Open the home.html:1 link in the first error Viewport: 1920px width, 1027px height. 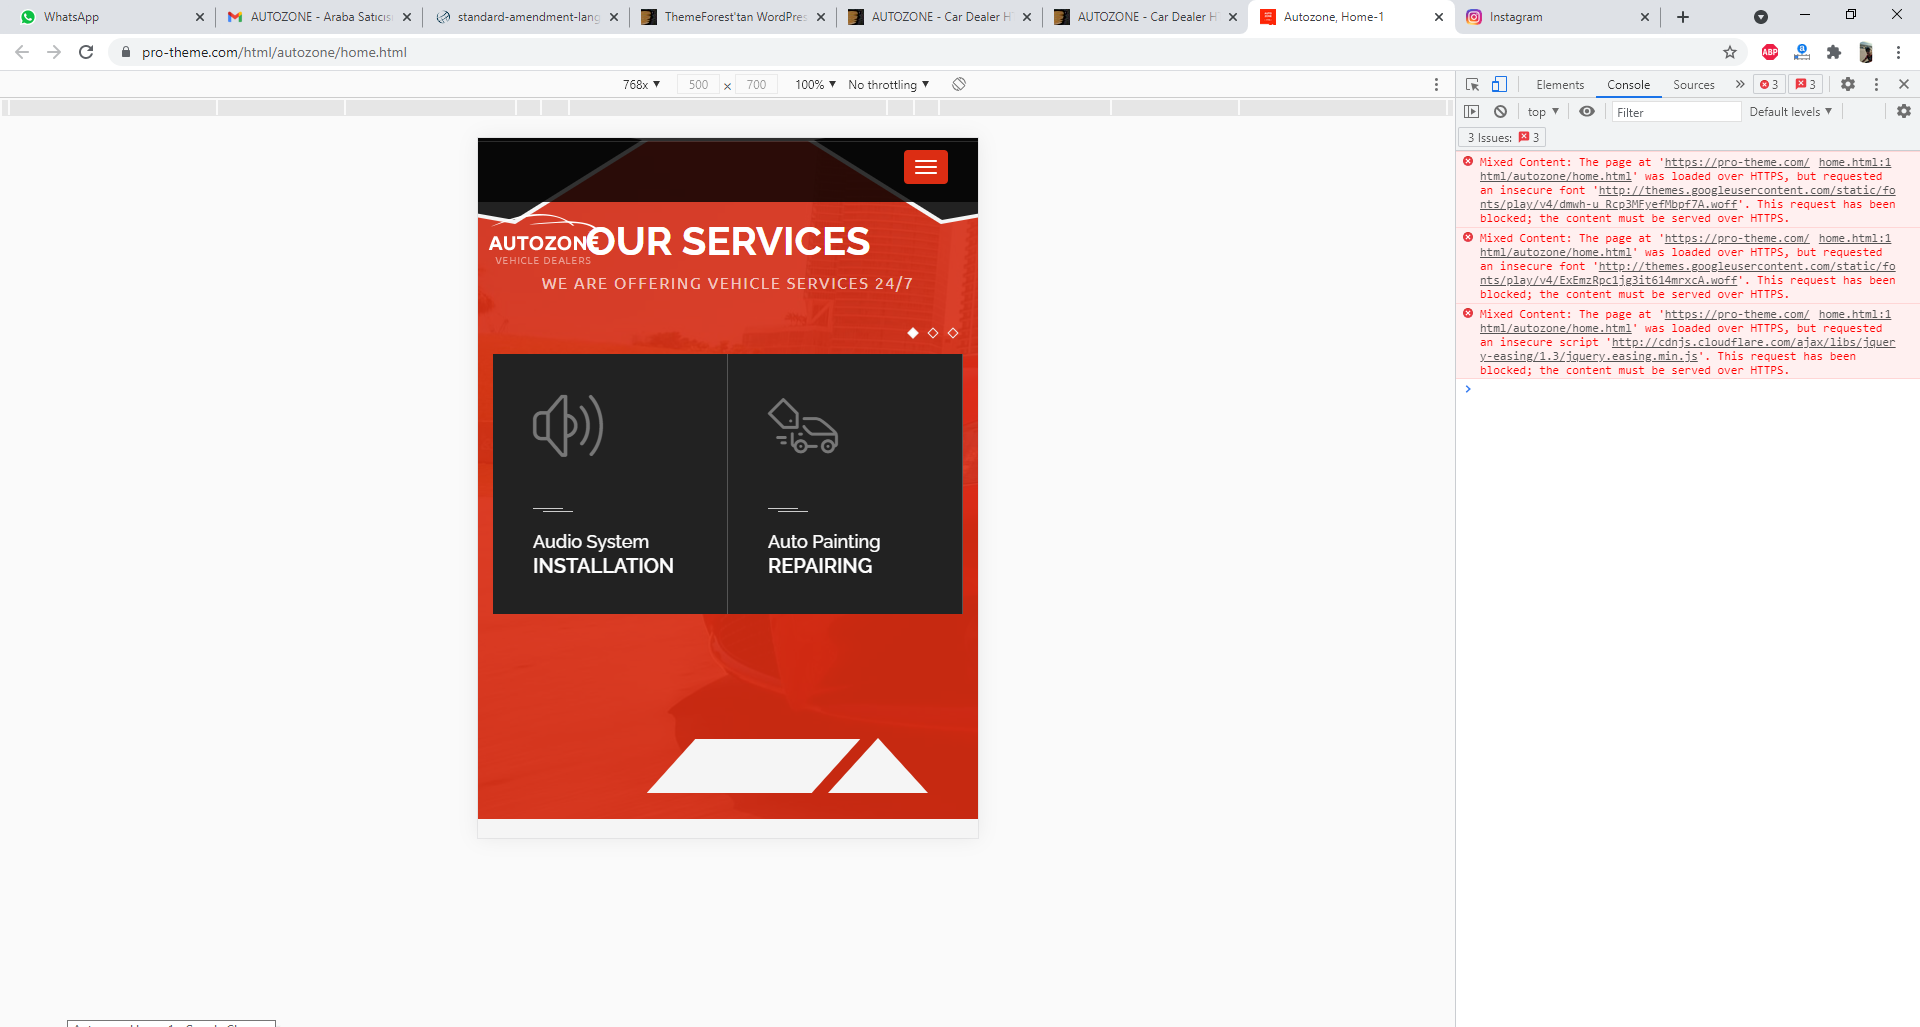pos(1854,162)
